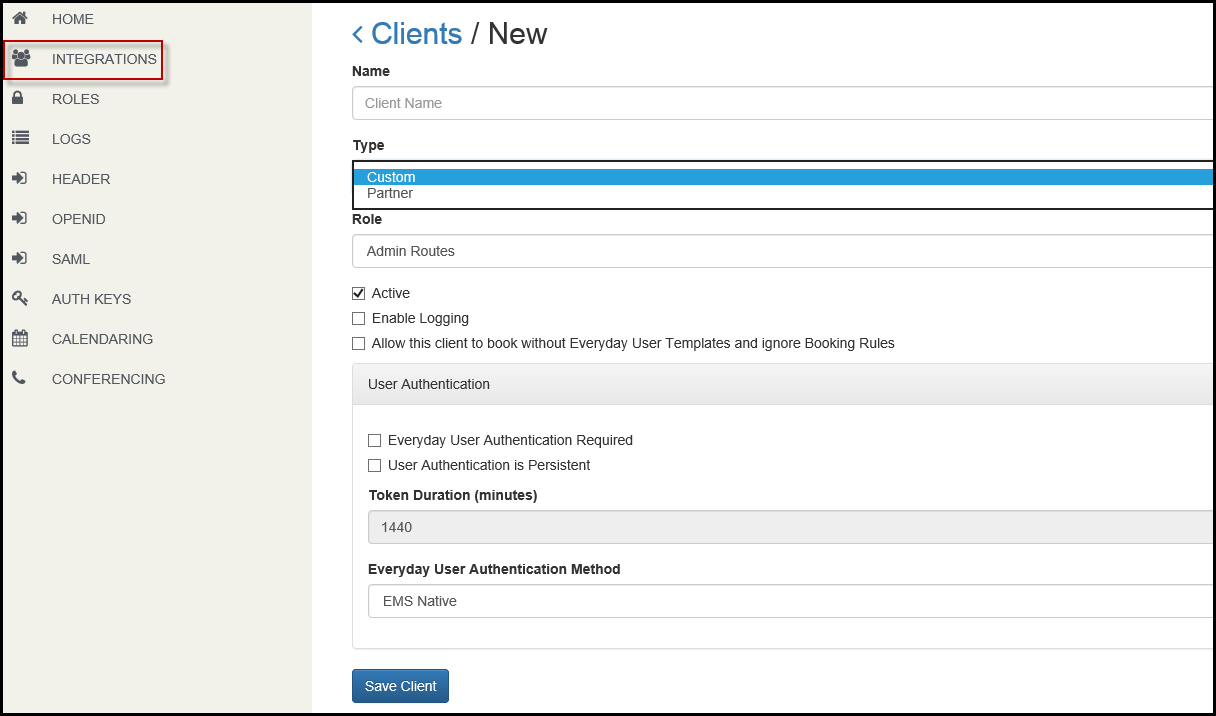Click the Auth Keys key icon
Screen dimensions: 1216x716
click(x=22, y=298)
